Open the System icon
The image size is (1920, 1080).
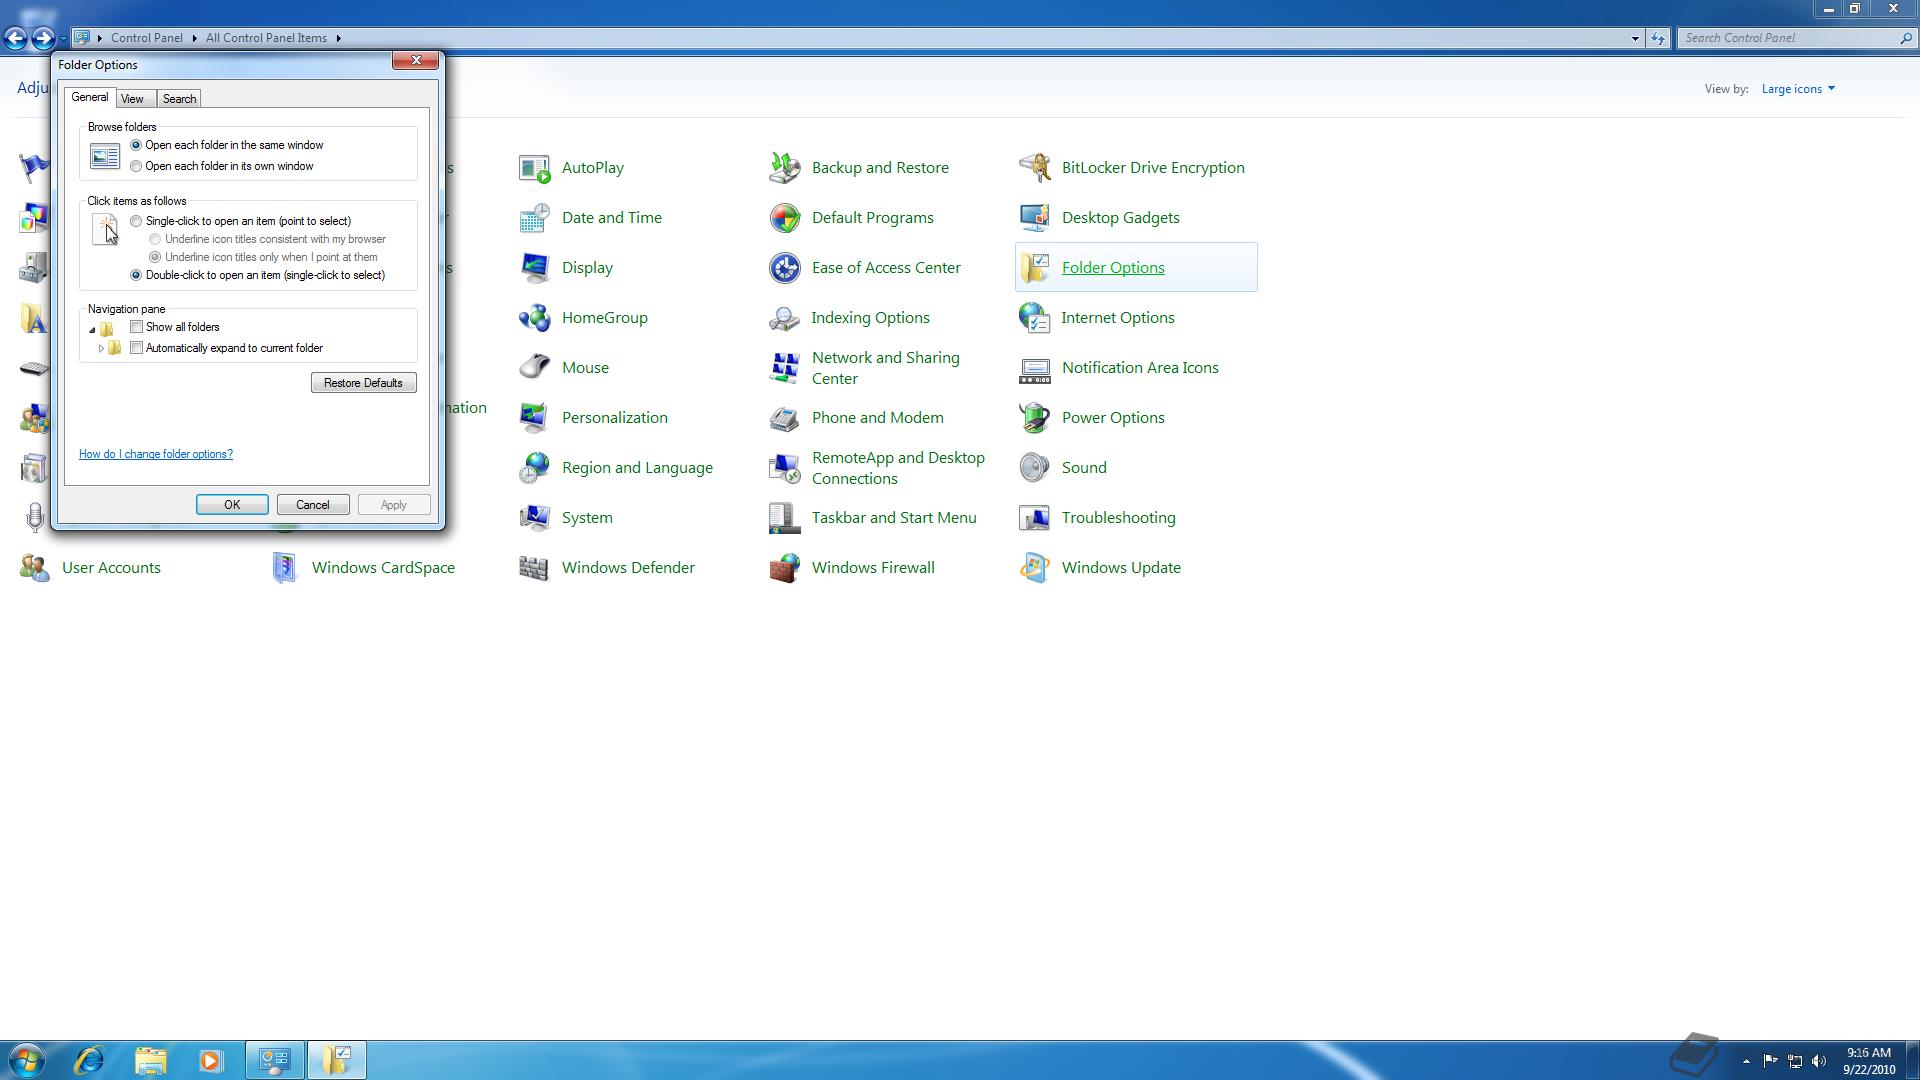[535, 518]
